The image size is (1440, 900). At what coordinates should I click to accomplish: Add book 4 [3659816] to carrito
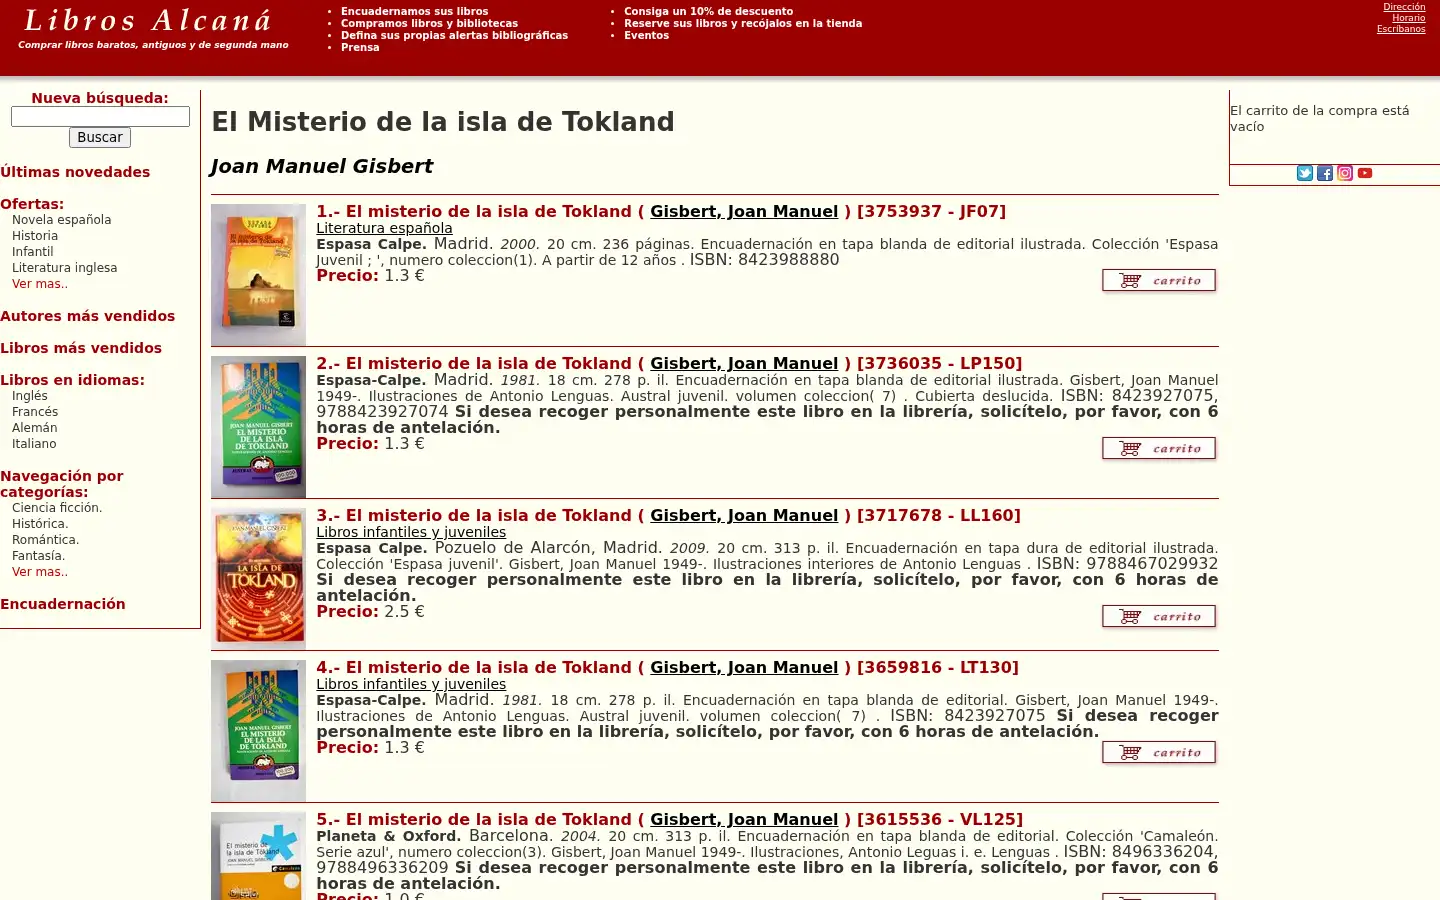click(1159, 752)
